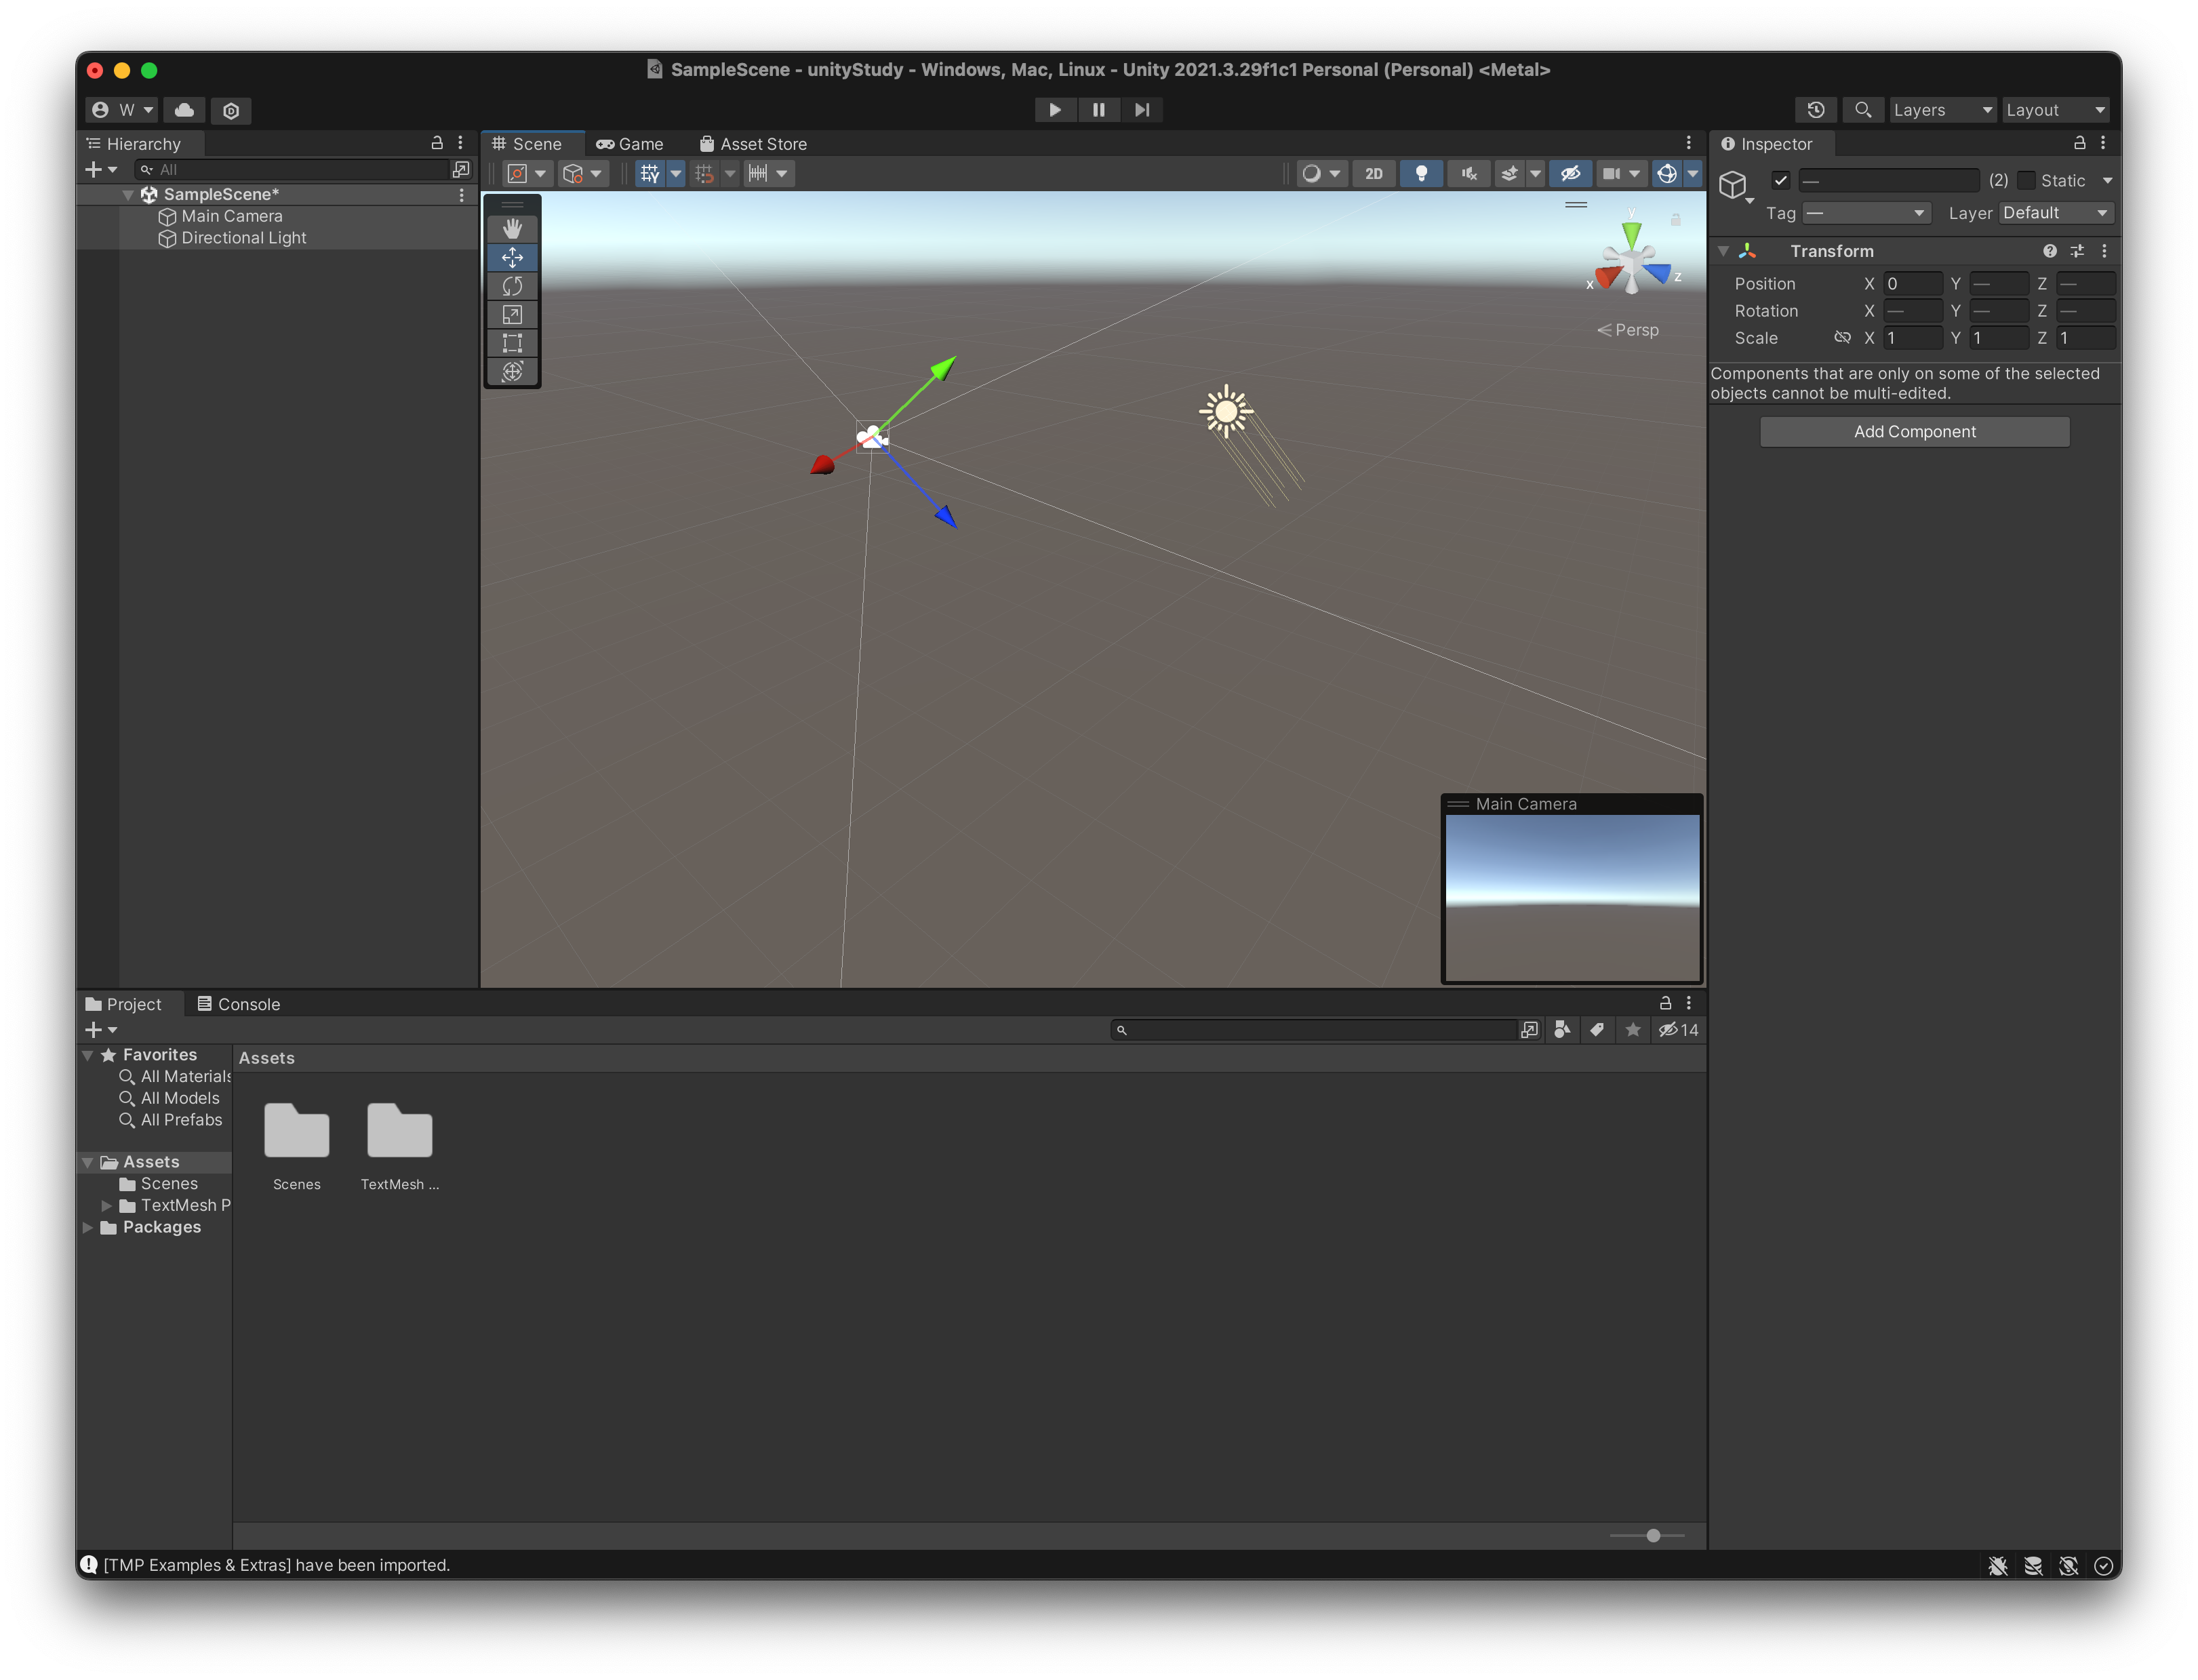2198x1680 pixels.
Task: Switch to the Game tab
Action: point(629,144)
